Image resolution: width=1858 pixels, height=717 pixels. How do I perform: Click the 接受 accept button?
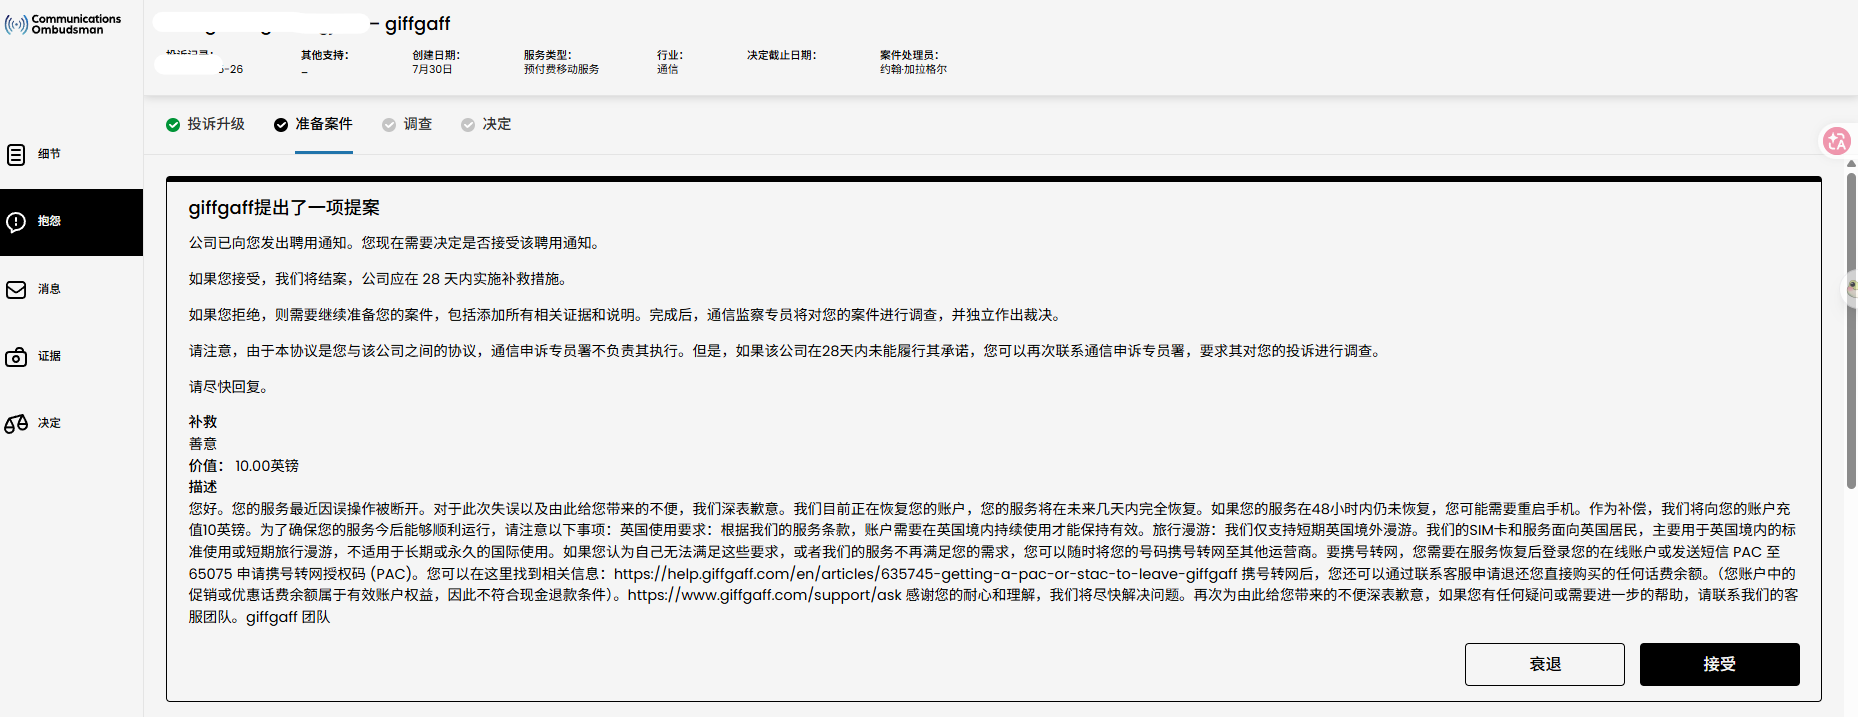tap(1720, 664)
